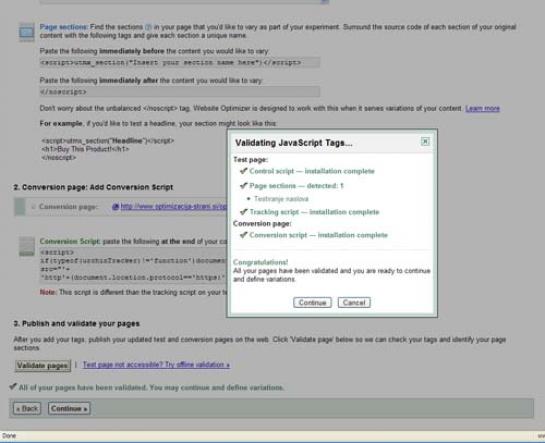Click the utmx_section script code field
The height and width of the screenshot is (443, 545).
tap(179, 63)
